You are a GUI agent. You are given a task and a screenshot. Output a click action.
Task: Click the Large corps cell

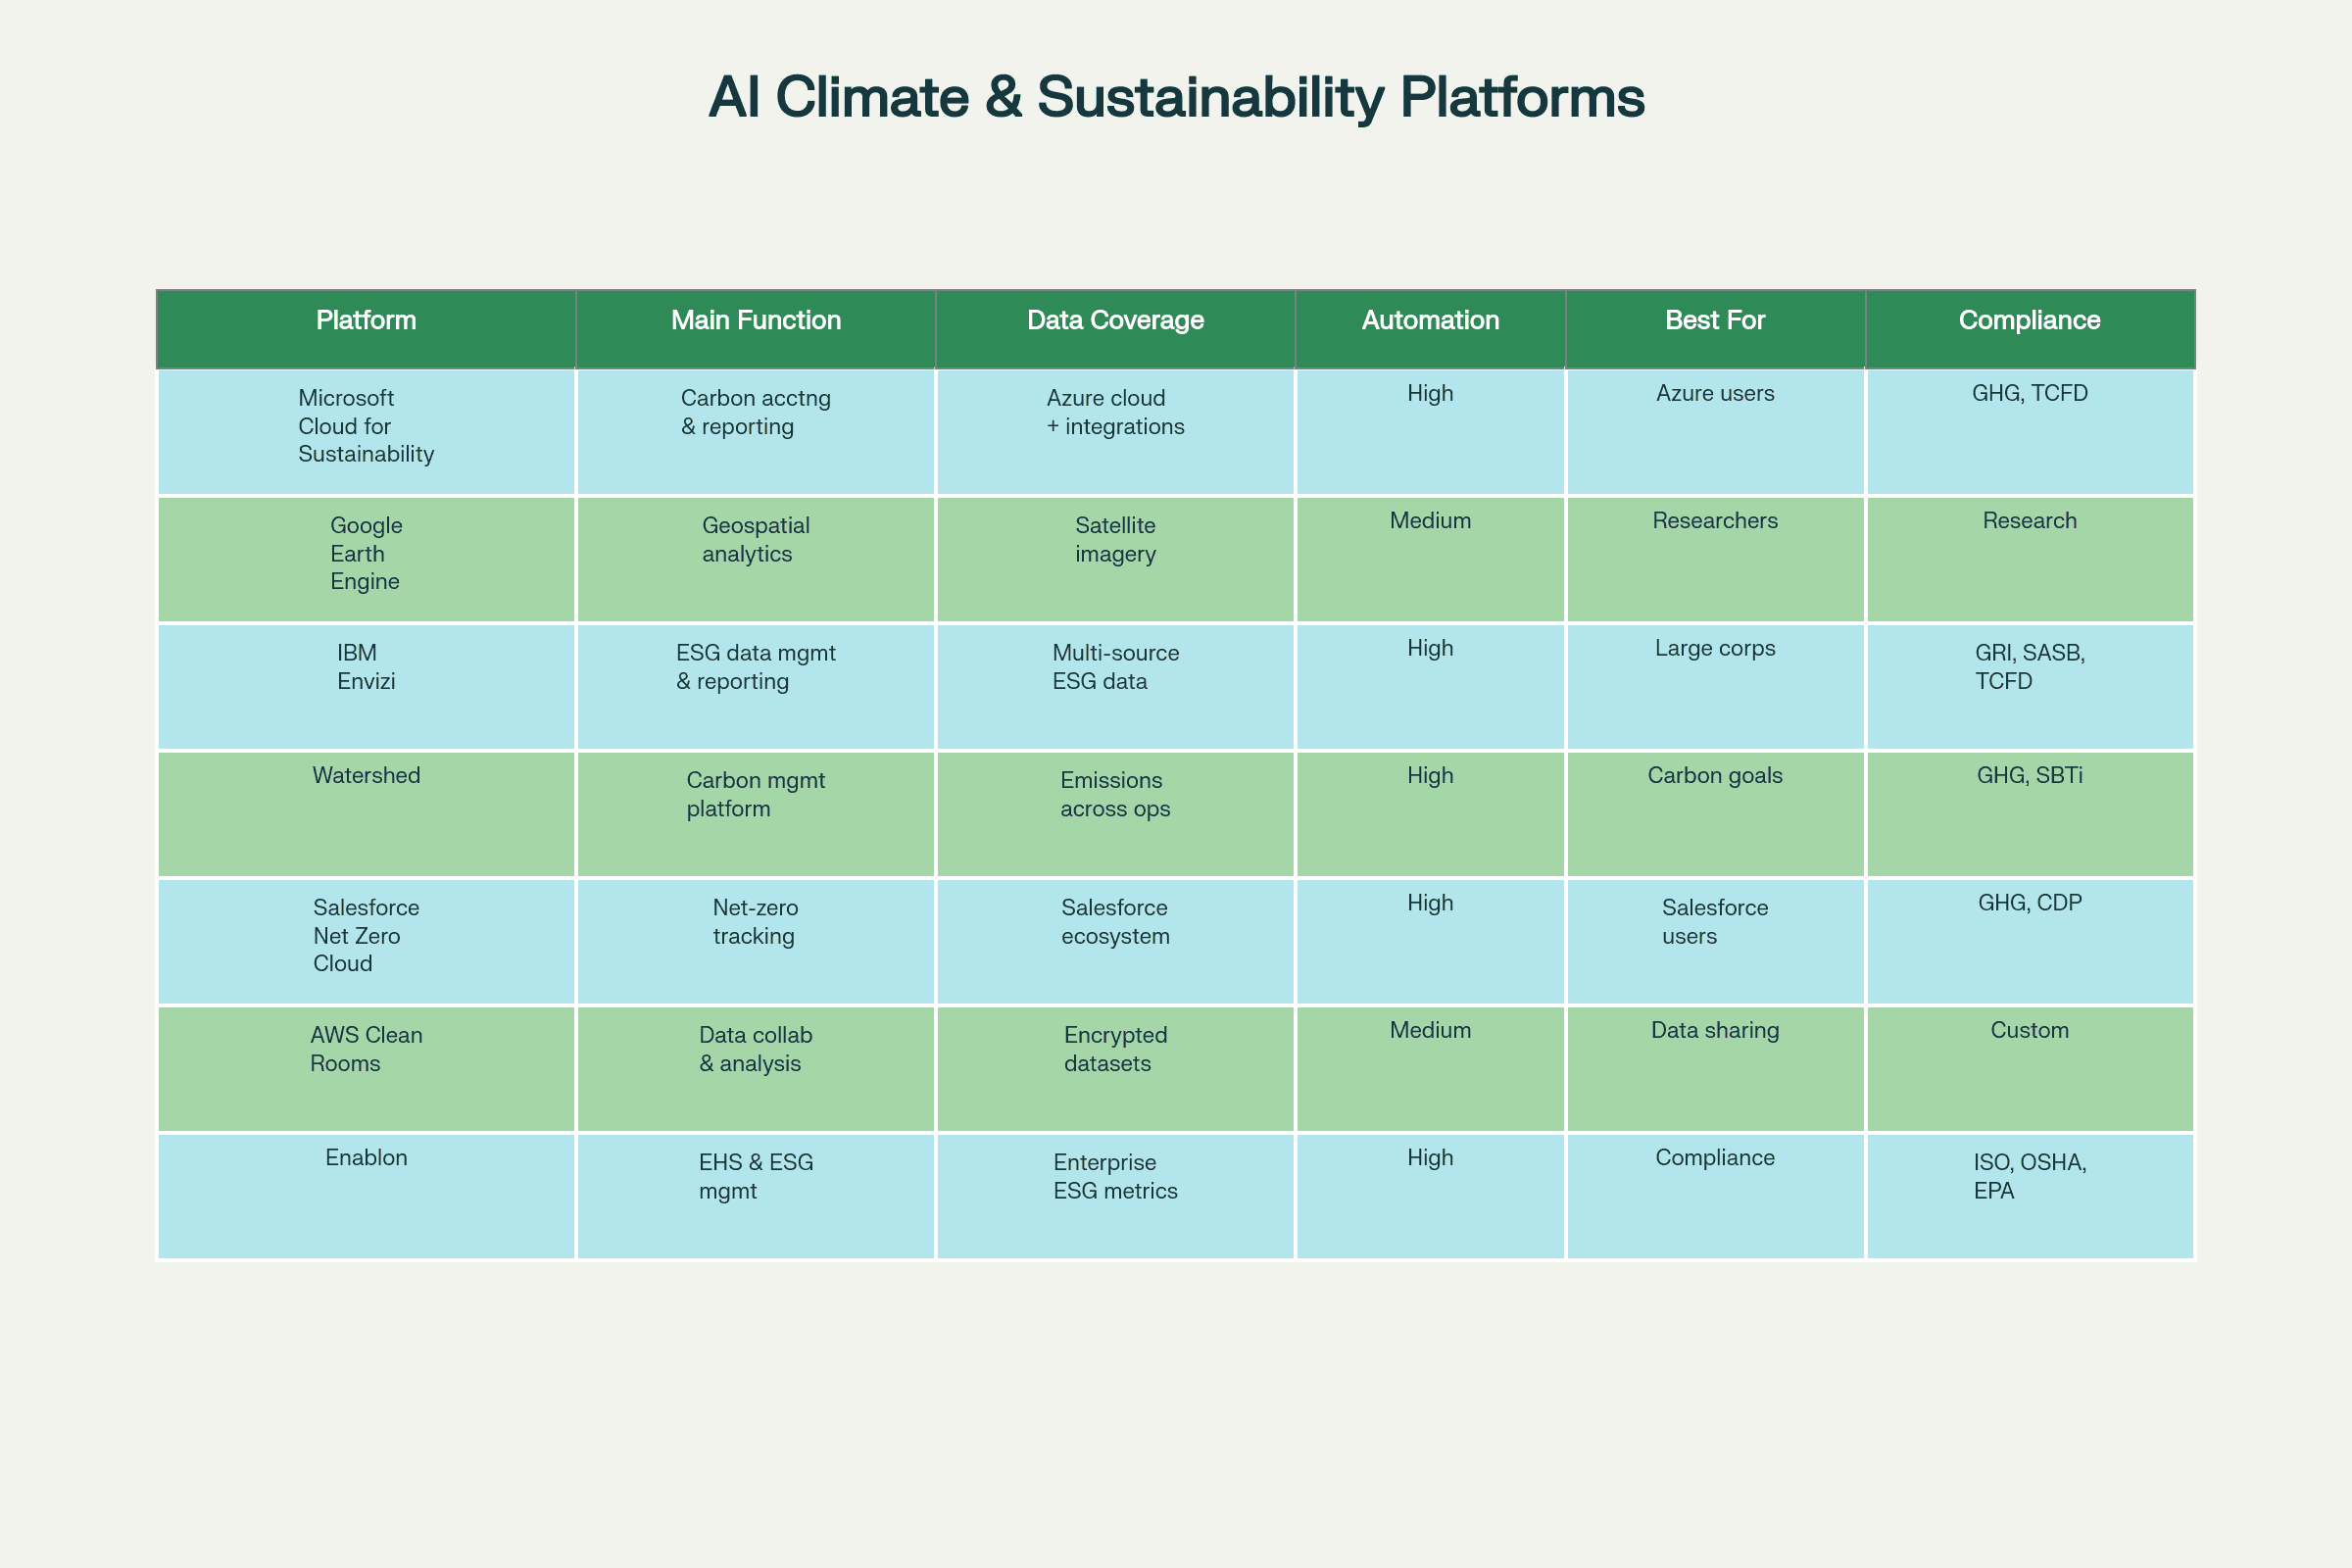[1716, 687]
